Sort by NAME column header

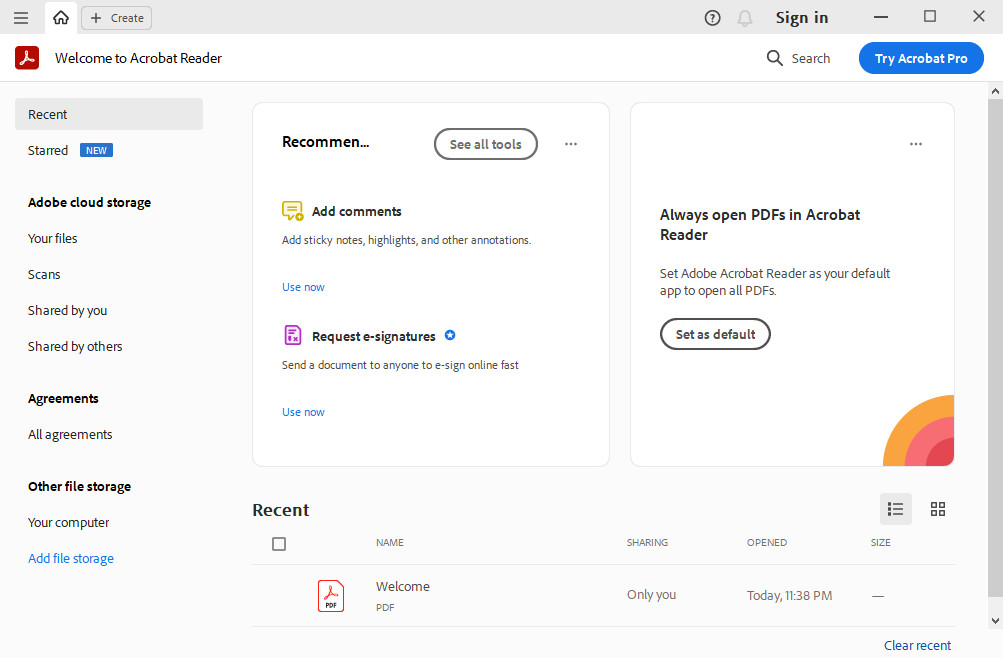390,542
